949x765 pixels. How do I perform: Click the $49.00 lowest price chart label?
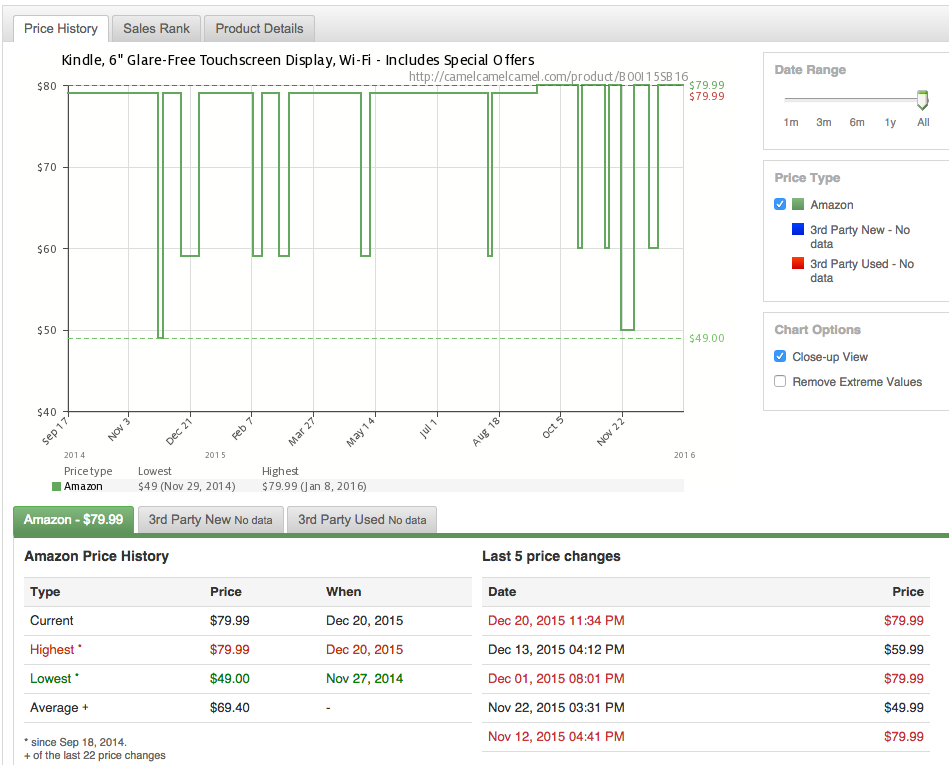point(706,338)
